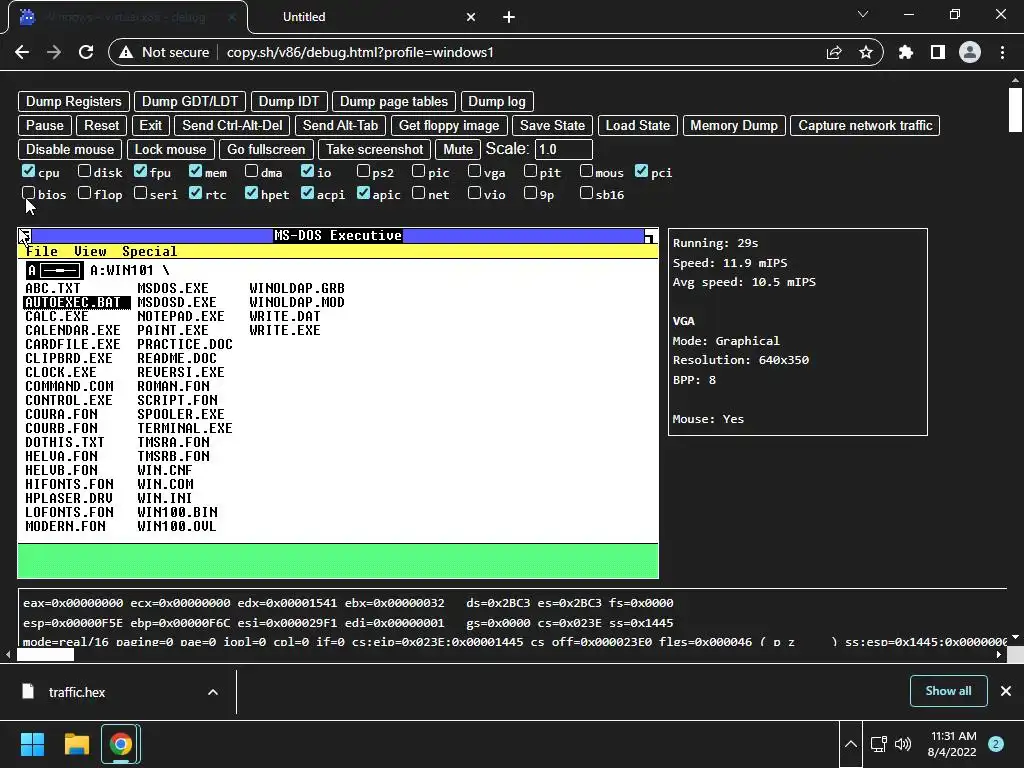Viewport: 1024px width, 768px height.
Task: Select PAINT.EXE in file list
Action: pos(173,330)
